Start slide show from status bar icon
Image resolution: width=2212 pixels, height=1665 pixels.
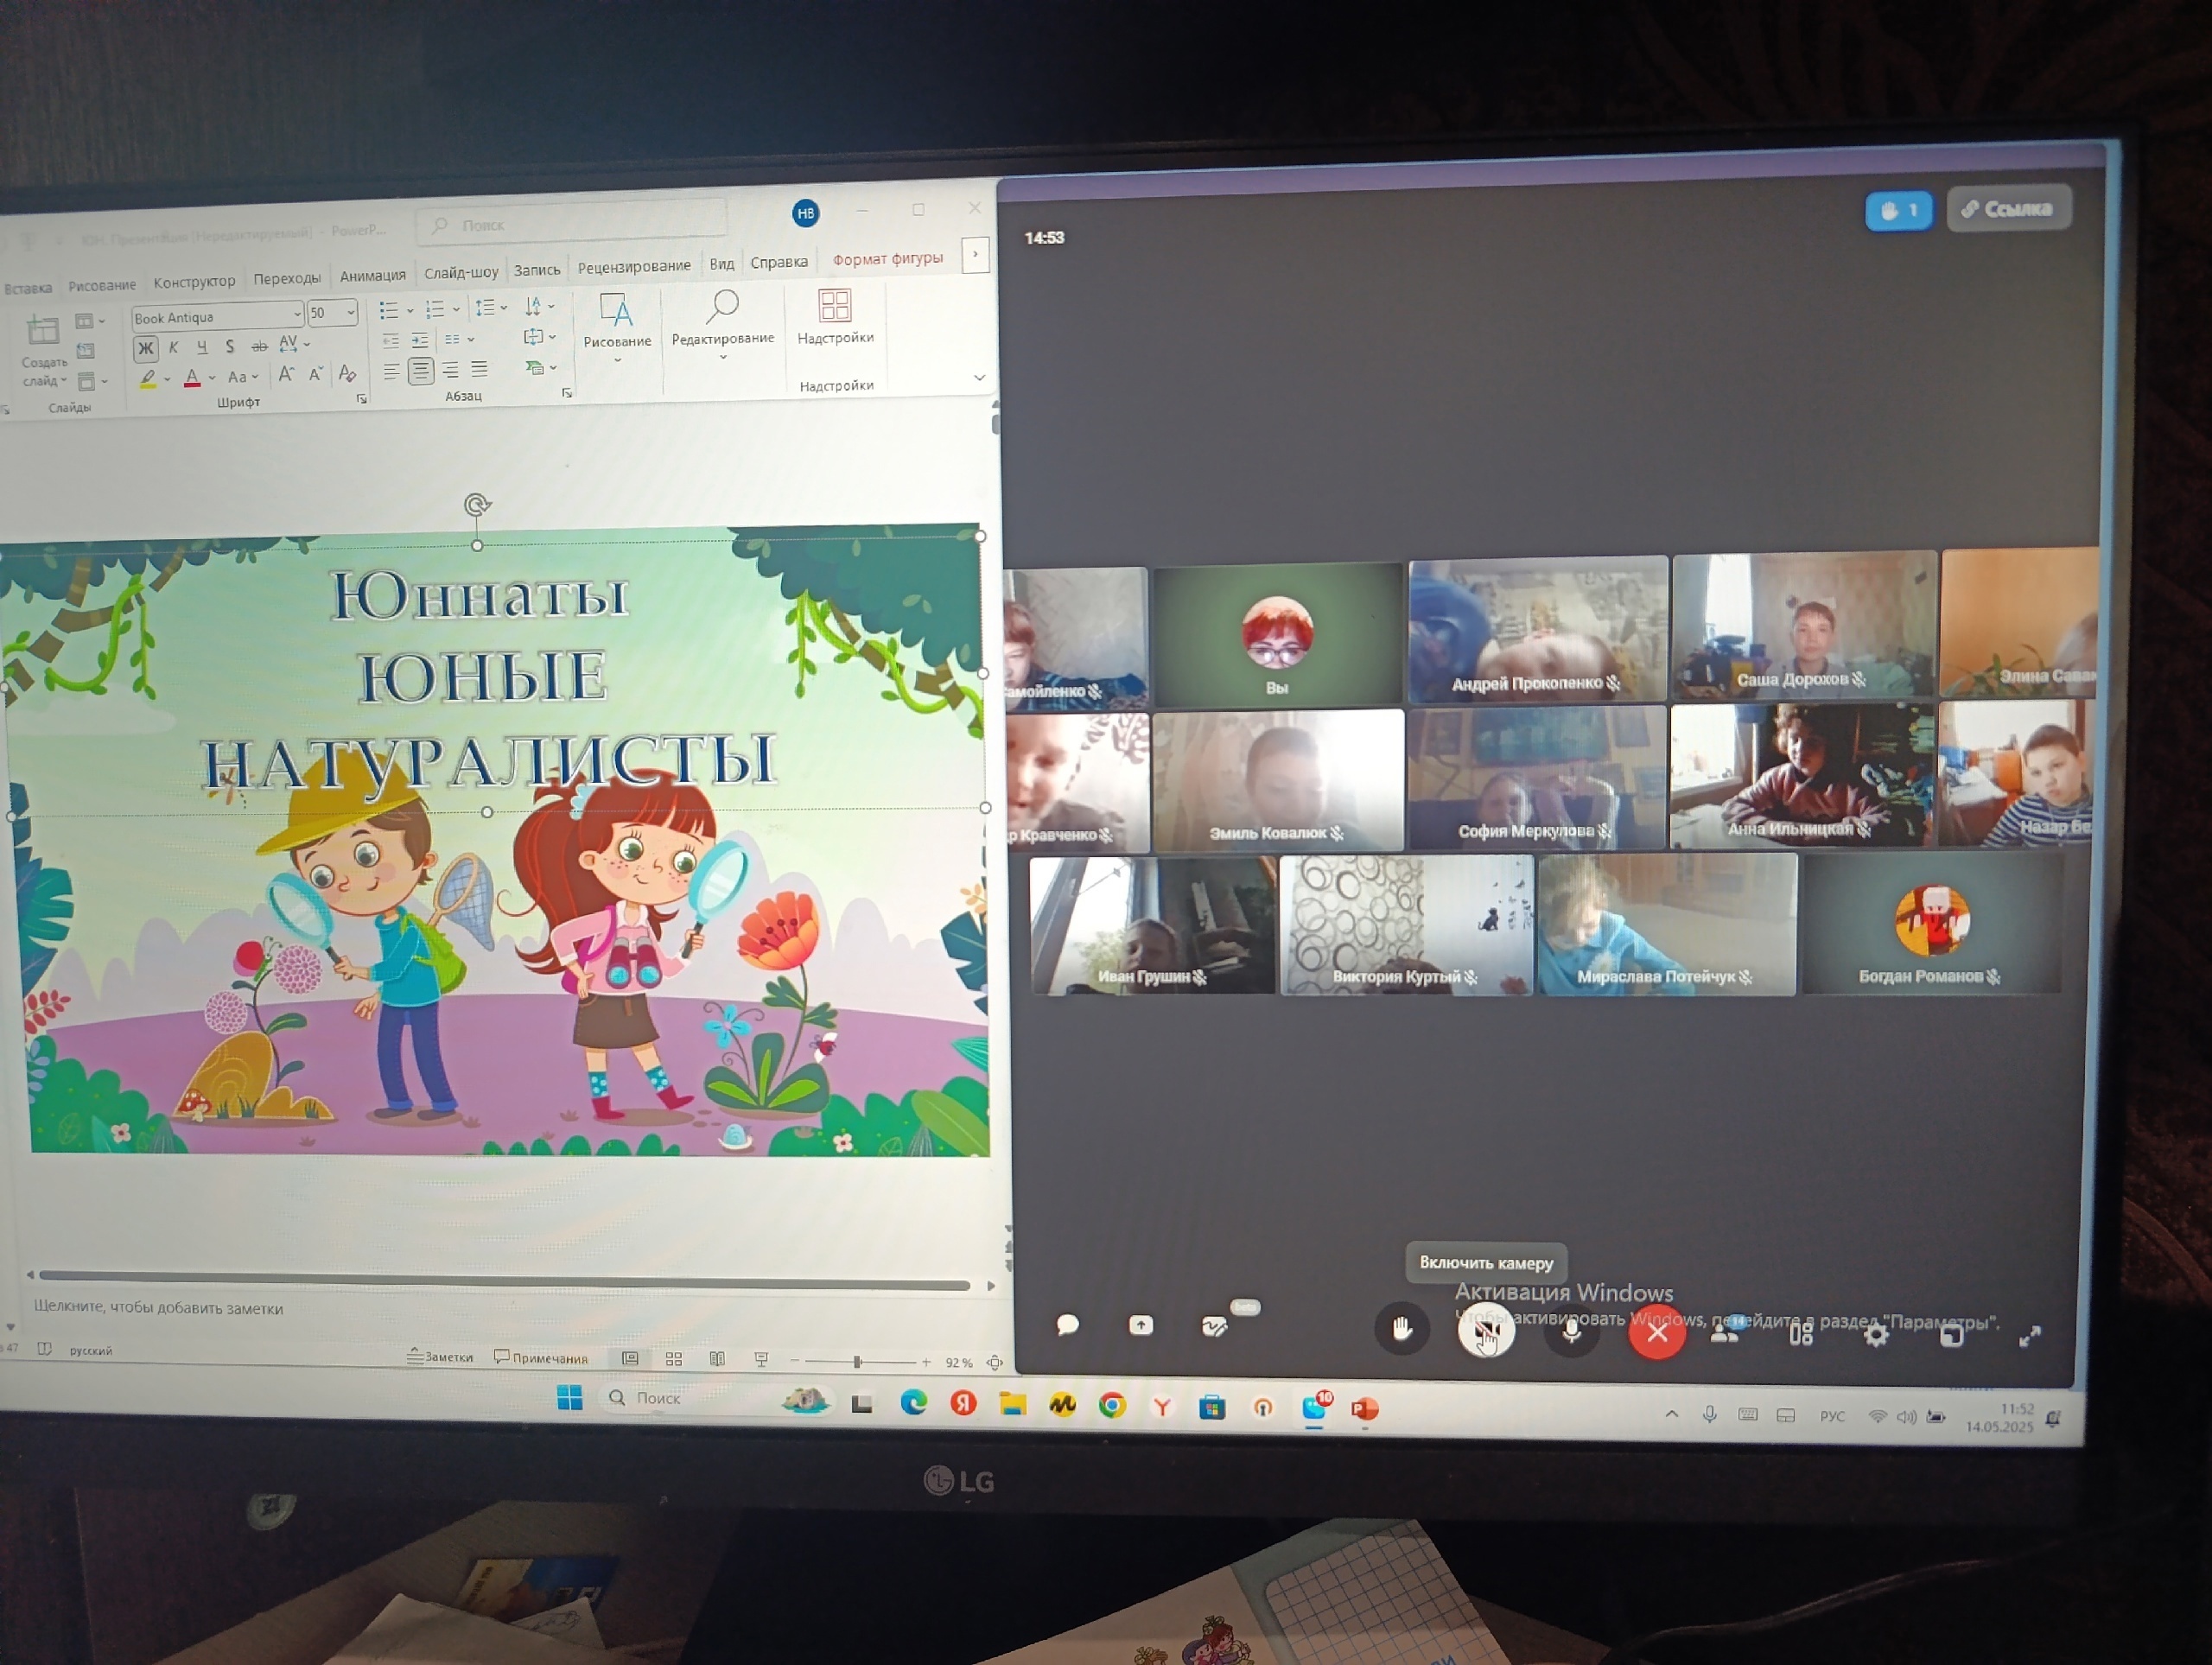(761, 1359)
